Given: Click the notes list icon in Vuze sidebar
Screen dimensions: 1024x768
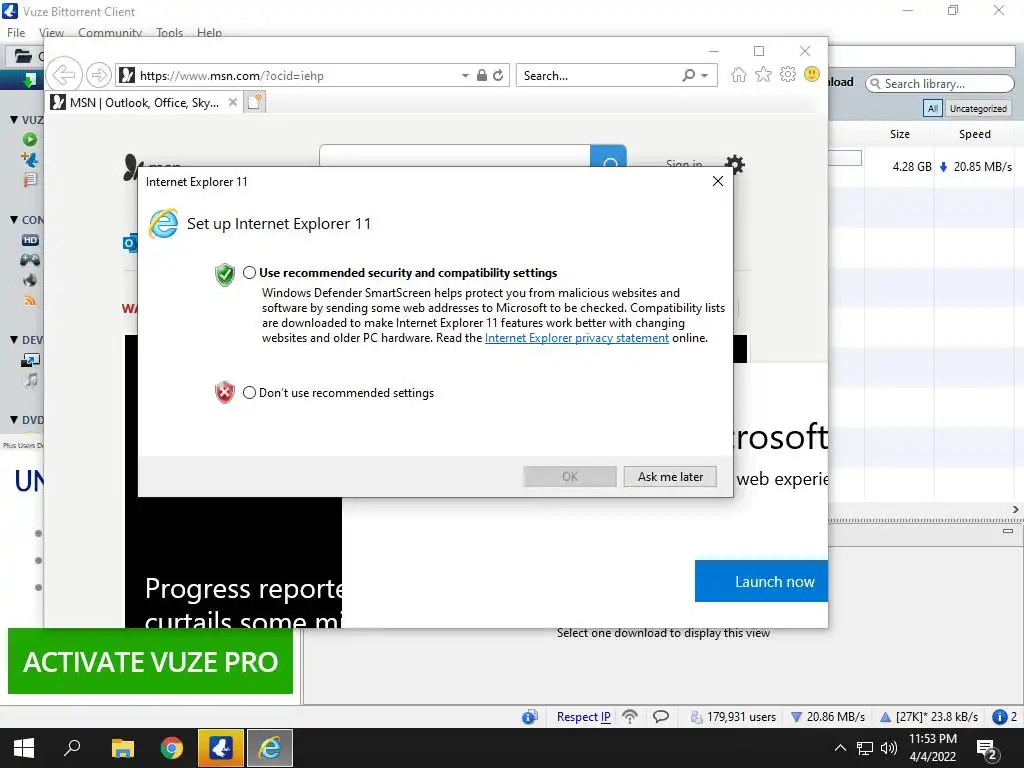Looking at the screenshot, I should [30, 180].
